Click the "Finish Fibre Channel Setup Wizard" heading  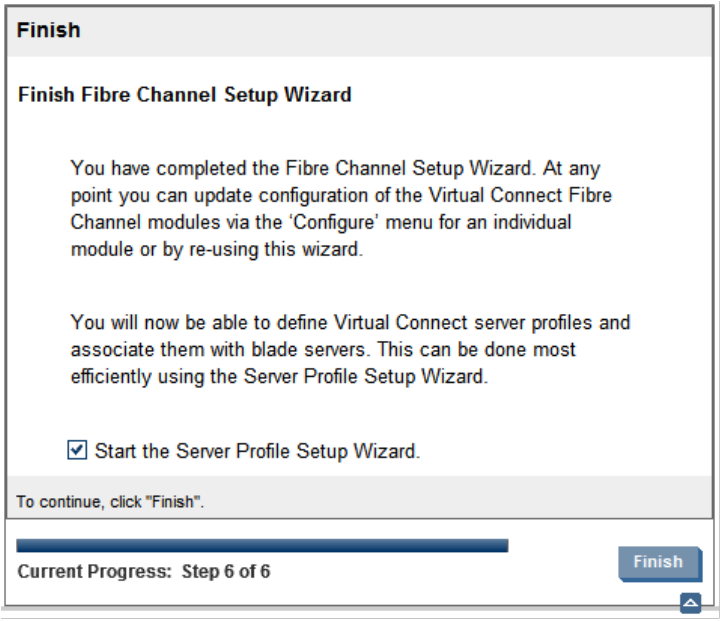pos(185,96)
